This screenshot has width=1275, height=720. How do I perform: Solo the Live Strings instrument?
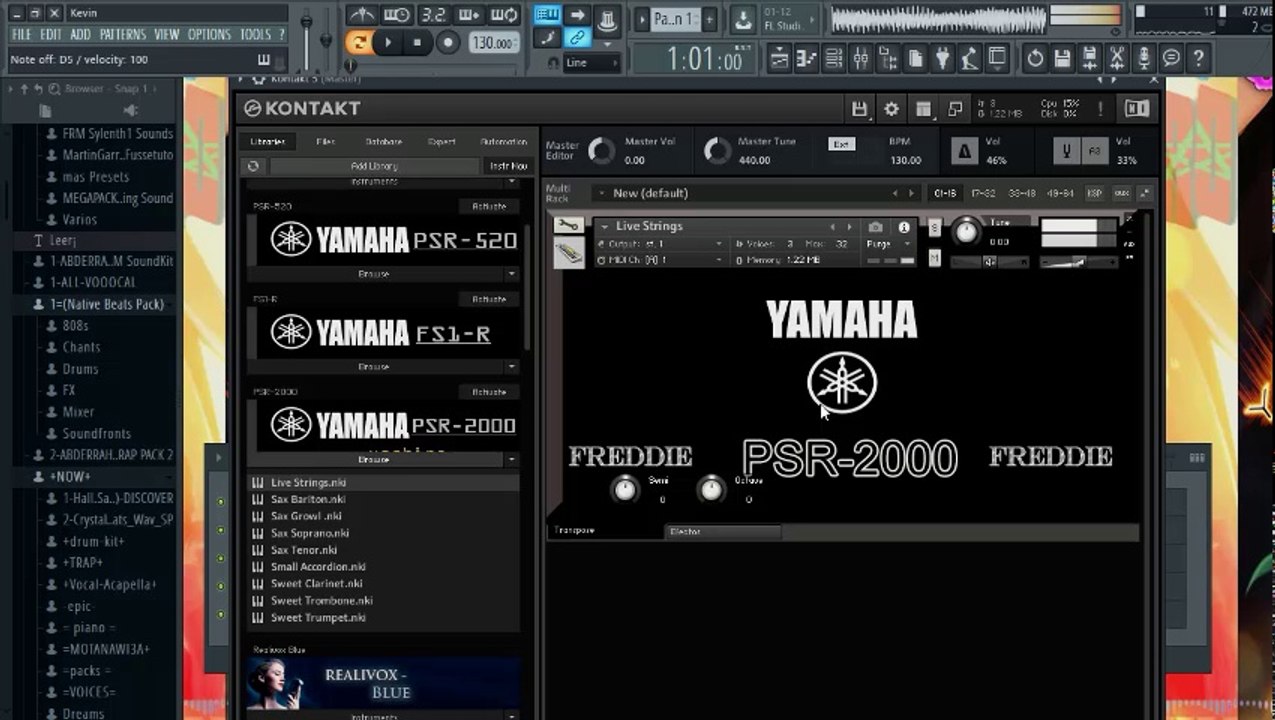coord(934,227)
